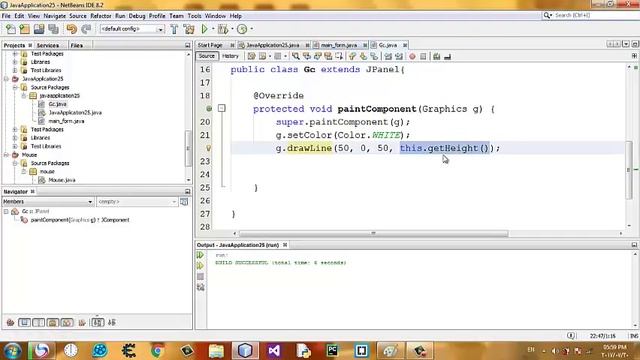The height and width of the screenshot is (360, 640).
Task: Open JavaApplication25.java in Projects tree
Action: pyautogui.click(x=75, y=113)
